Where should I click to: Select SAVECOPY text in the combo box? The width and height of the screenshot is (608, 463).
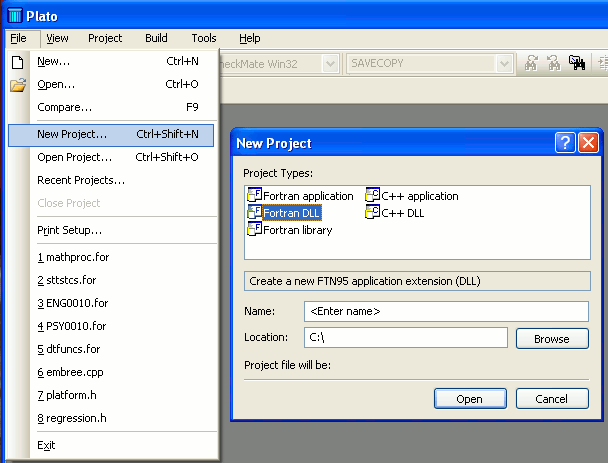pos(377,63)
